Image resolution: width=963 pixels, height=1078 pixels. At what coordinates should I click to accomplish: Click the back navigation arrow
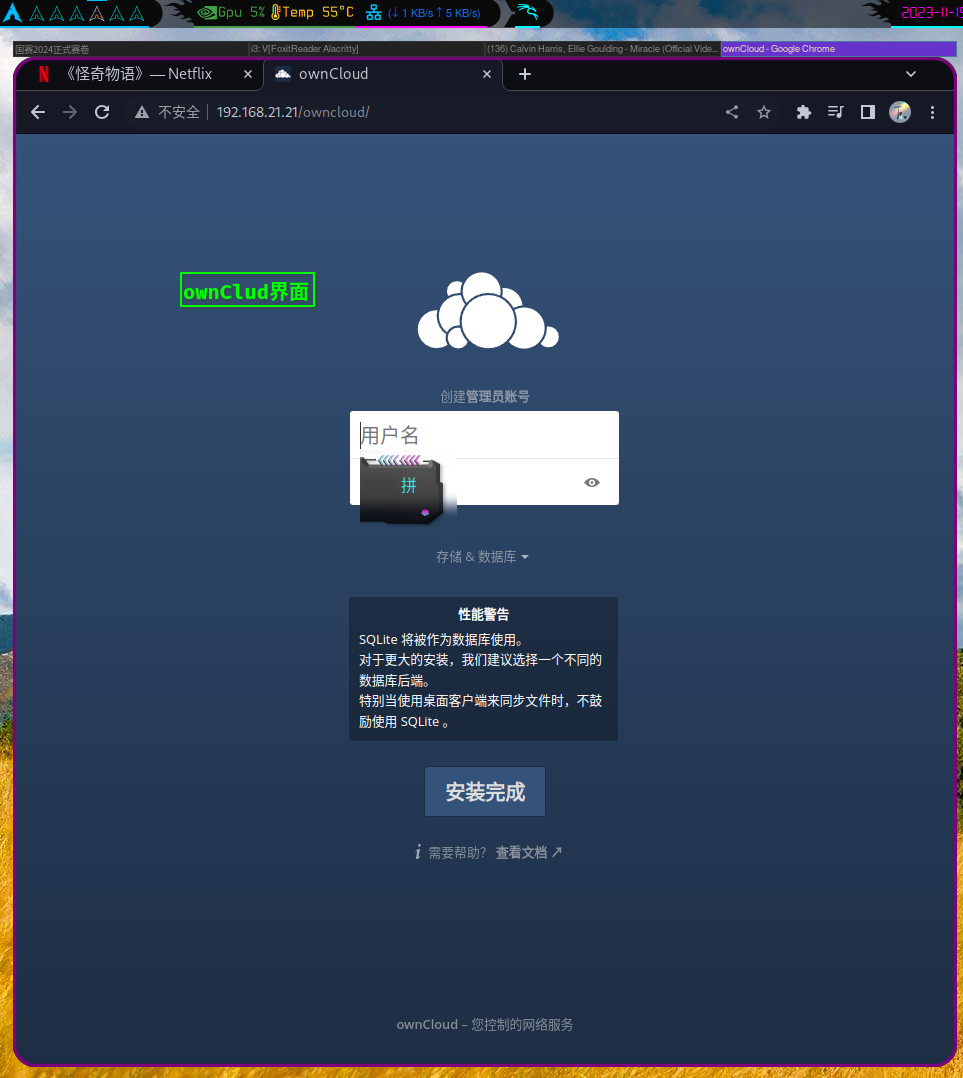pos(38,112)
